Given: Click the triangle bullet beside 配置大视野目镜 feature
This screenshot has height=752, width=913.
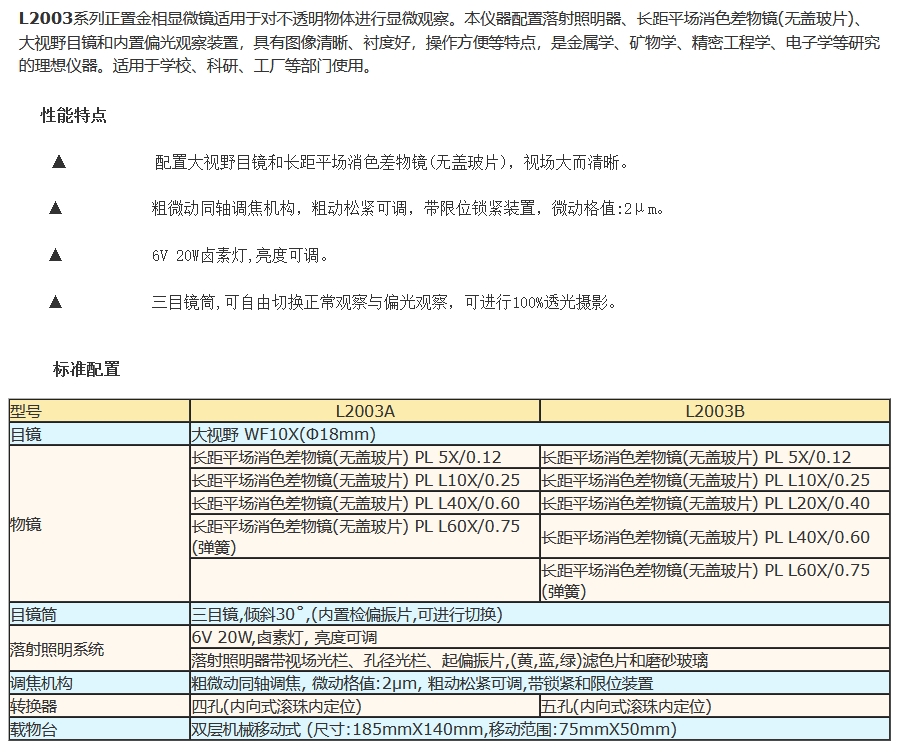Looking at the screenshot, I should 58,162.
